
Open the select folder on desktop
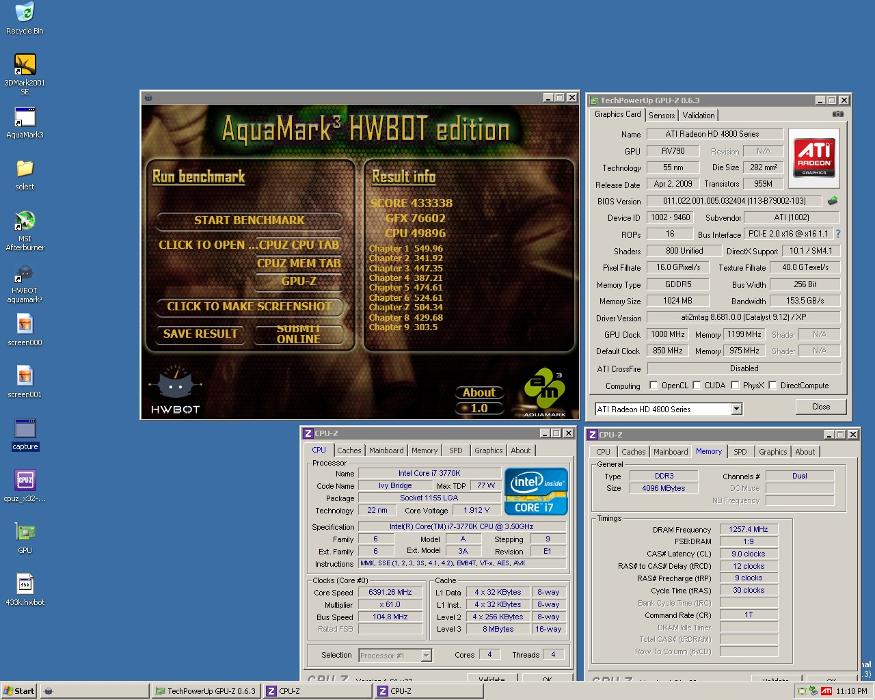click(25, 175)
